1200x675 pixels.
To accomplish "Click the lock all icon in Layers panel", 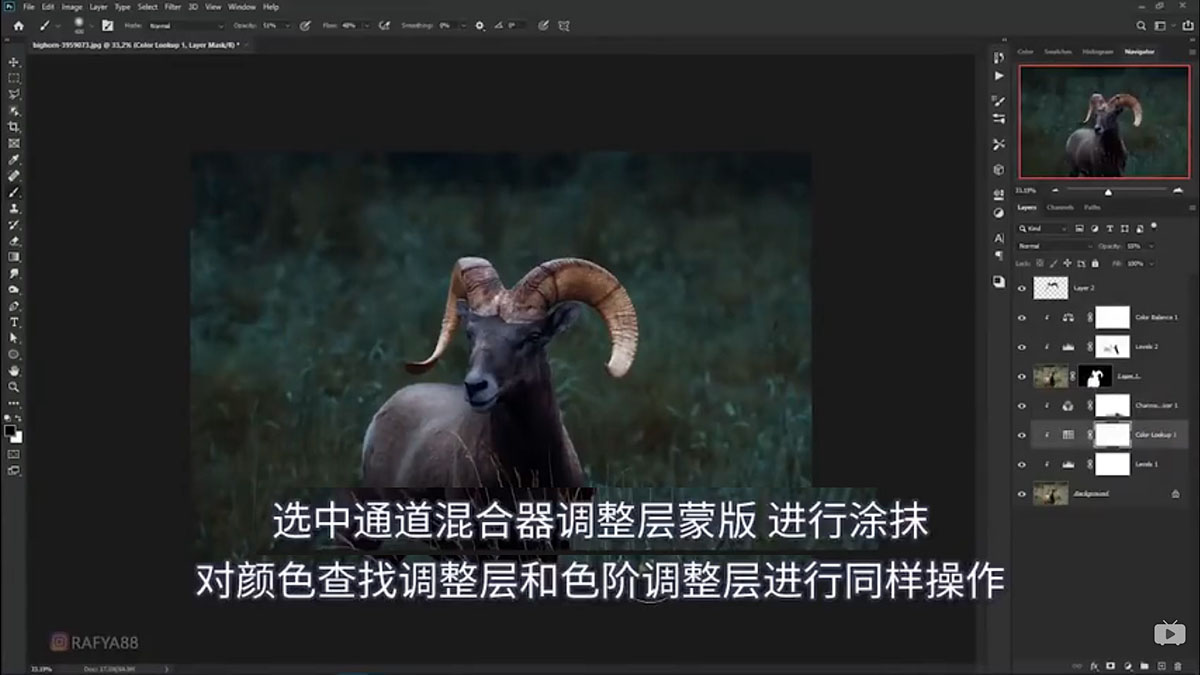I will 1095,263.
